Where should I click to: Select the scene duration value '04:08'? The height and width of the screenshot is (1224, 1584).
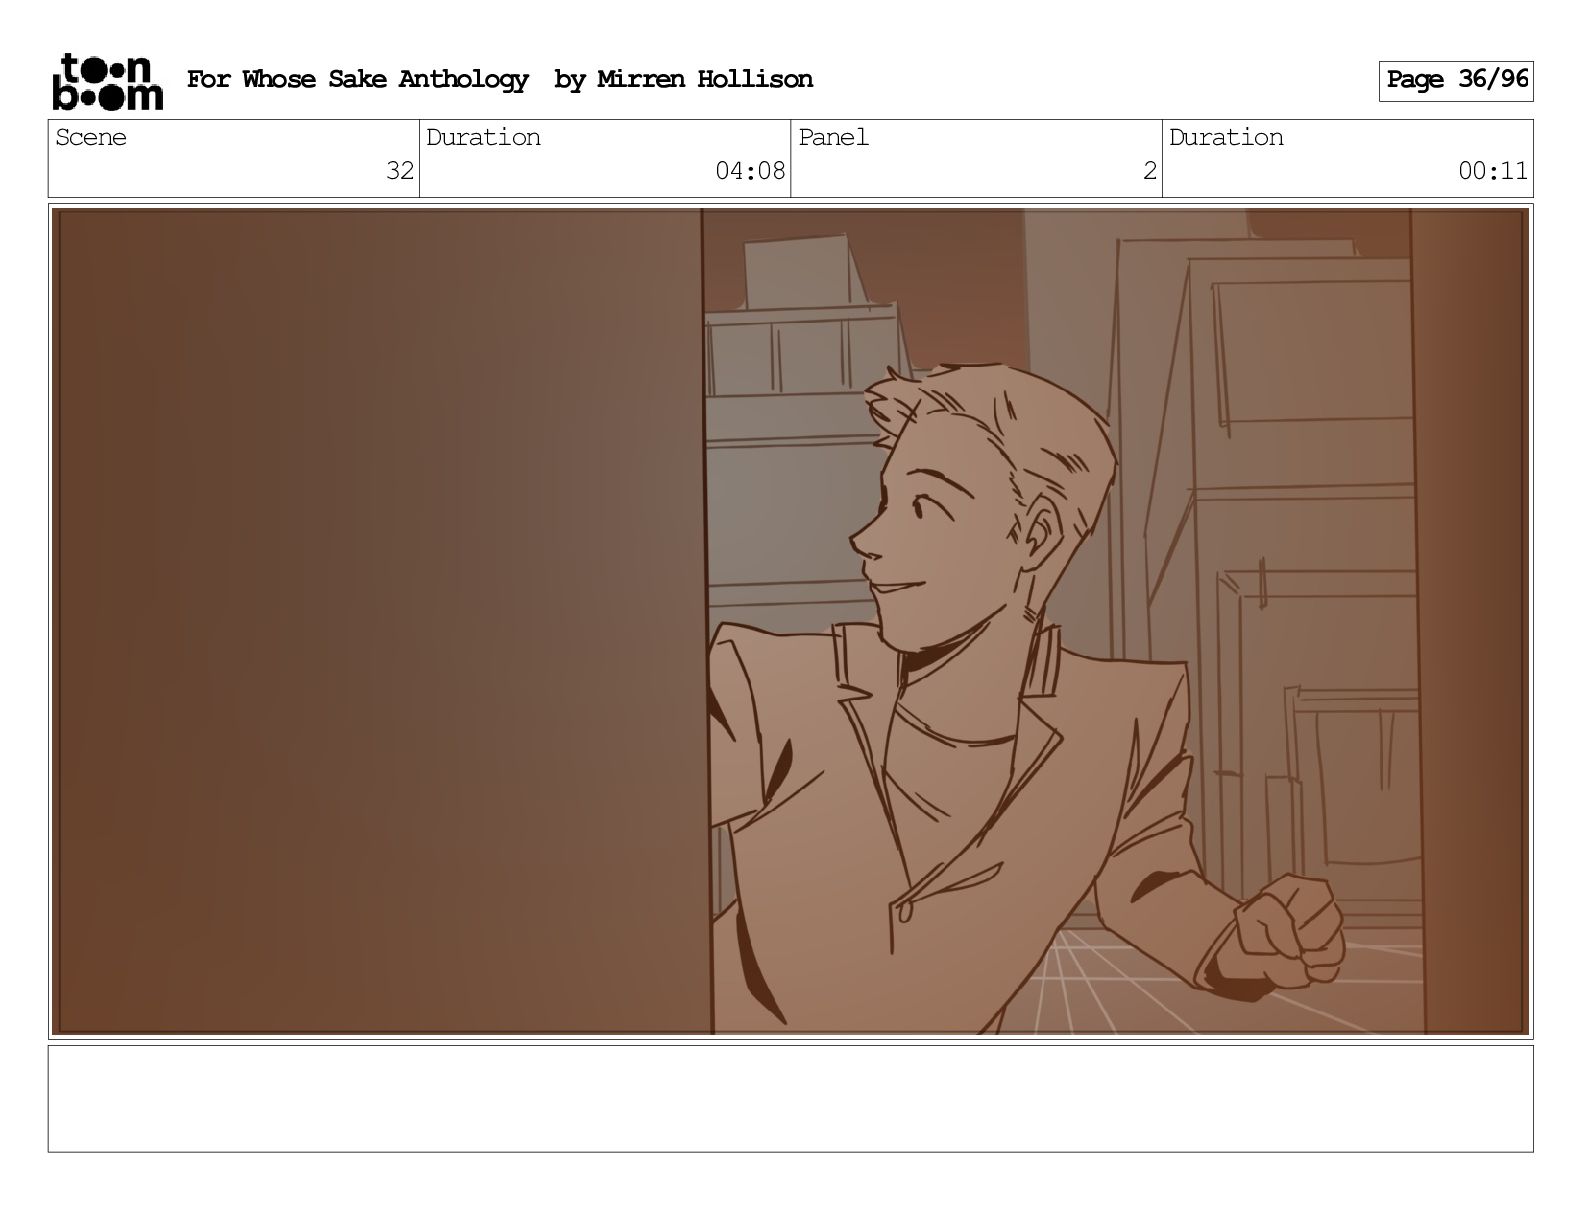click(750, 171)
